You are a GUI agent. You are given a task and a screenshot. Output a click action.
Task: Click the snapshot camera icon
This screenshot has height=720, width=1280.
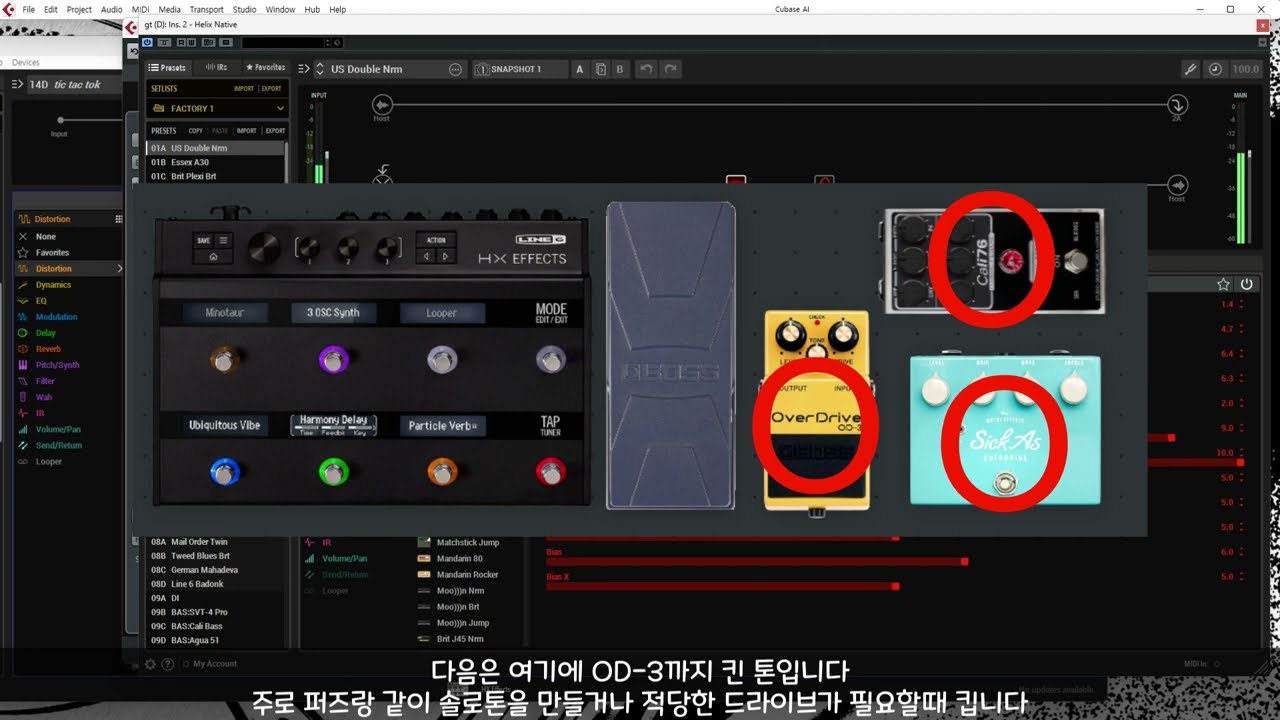pyautogui.click(x=482, y=69)
